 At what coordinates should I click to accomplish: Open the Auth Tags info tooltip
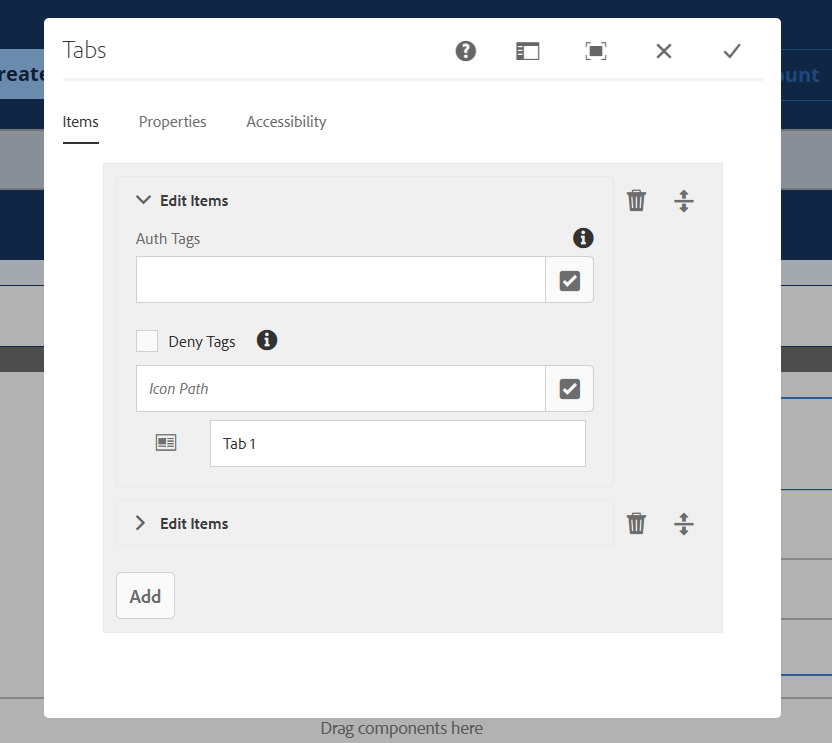point(583,238)
